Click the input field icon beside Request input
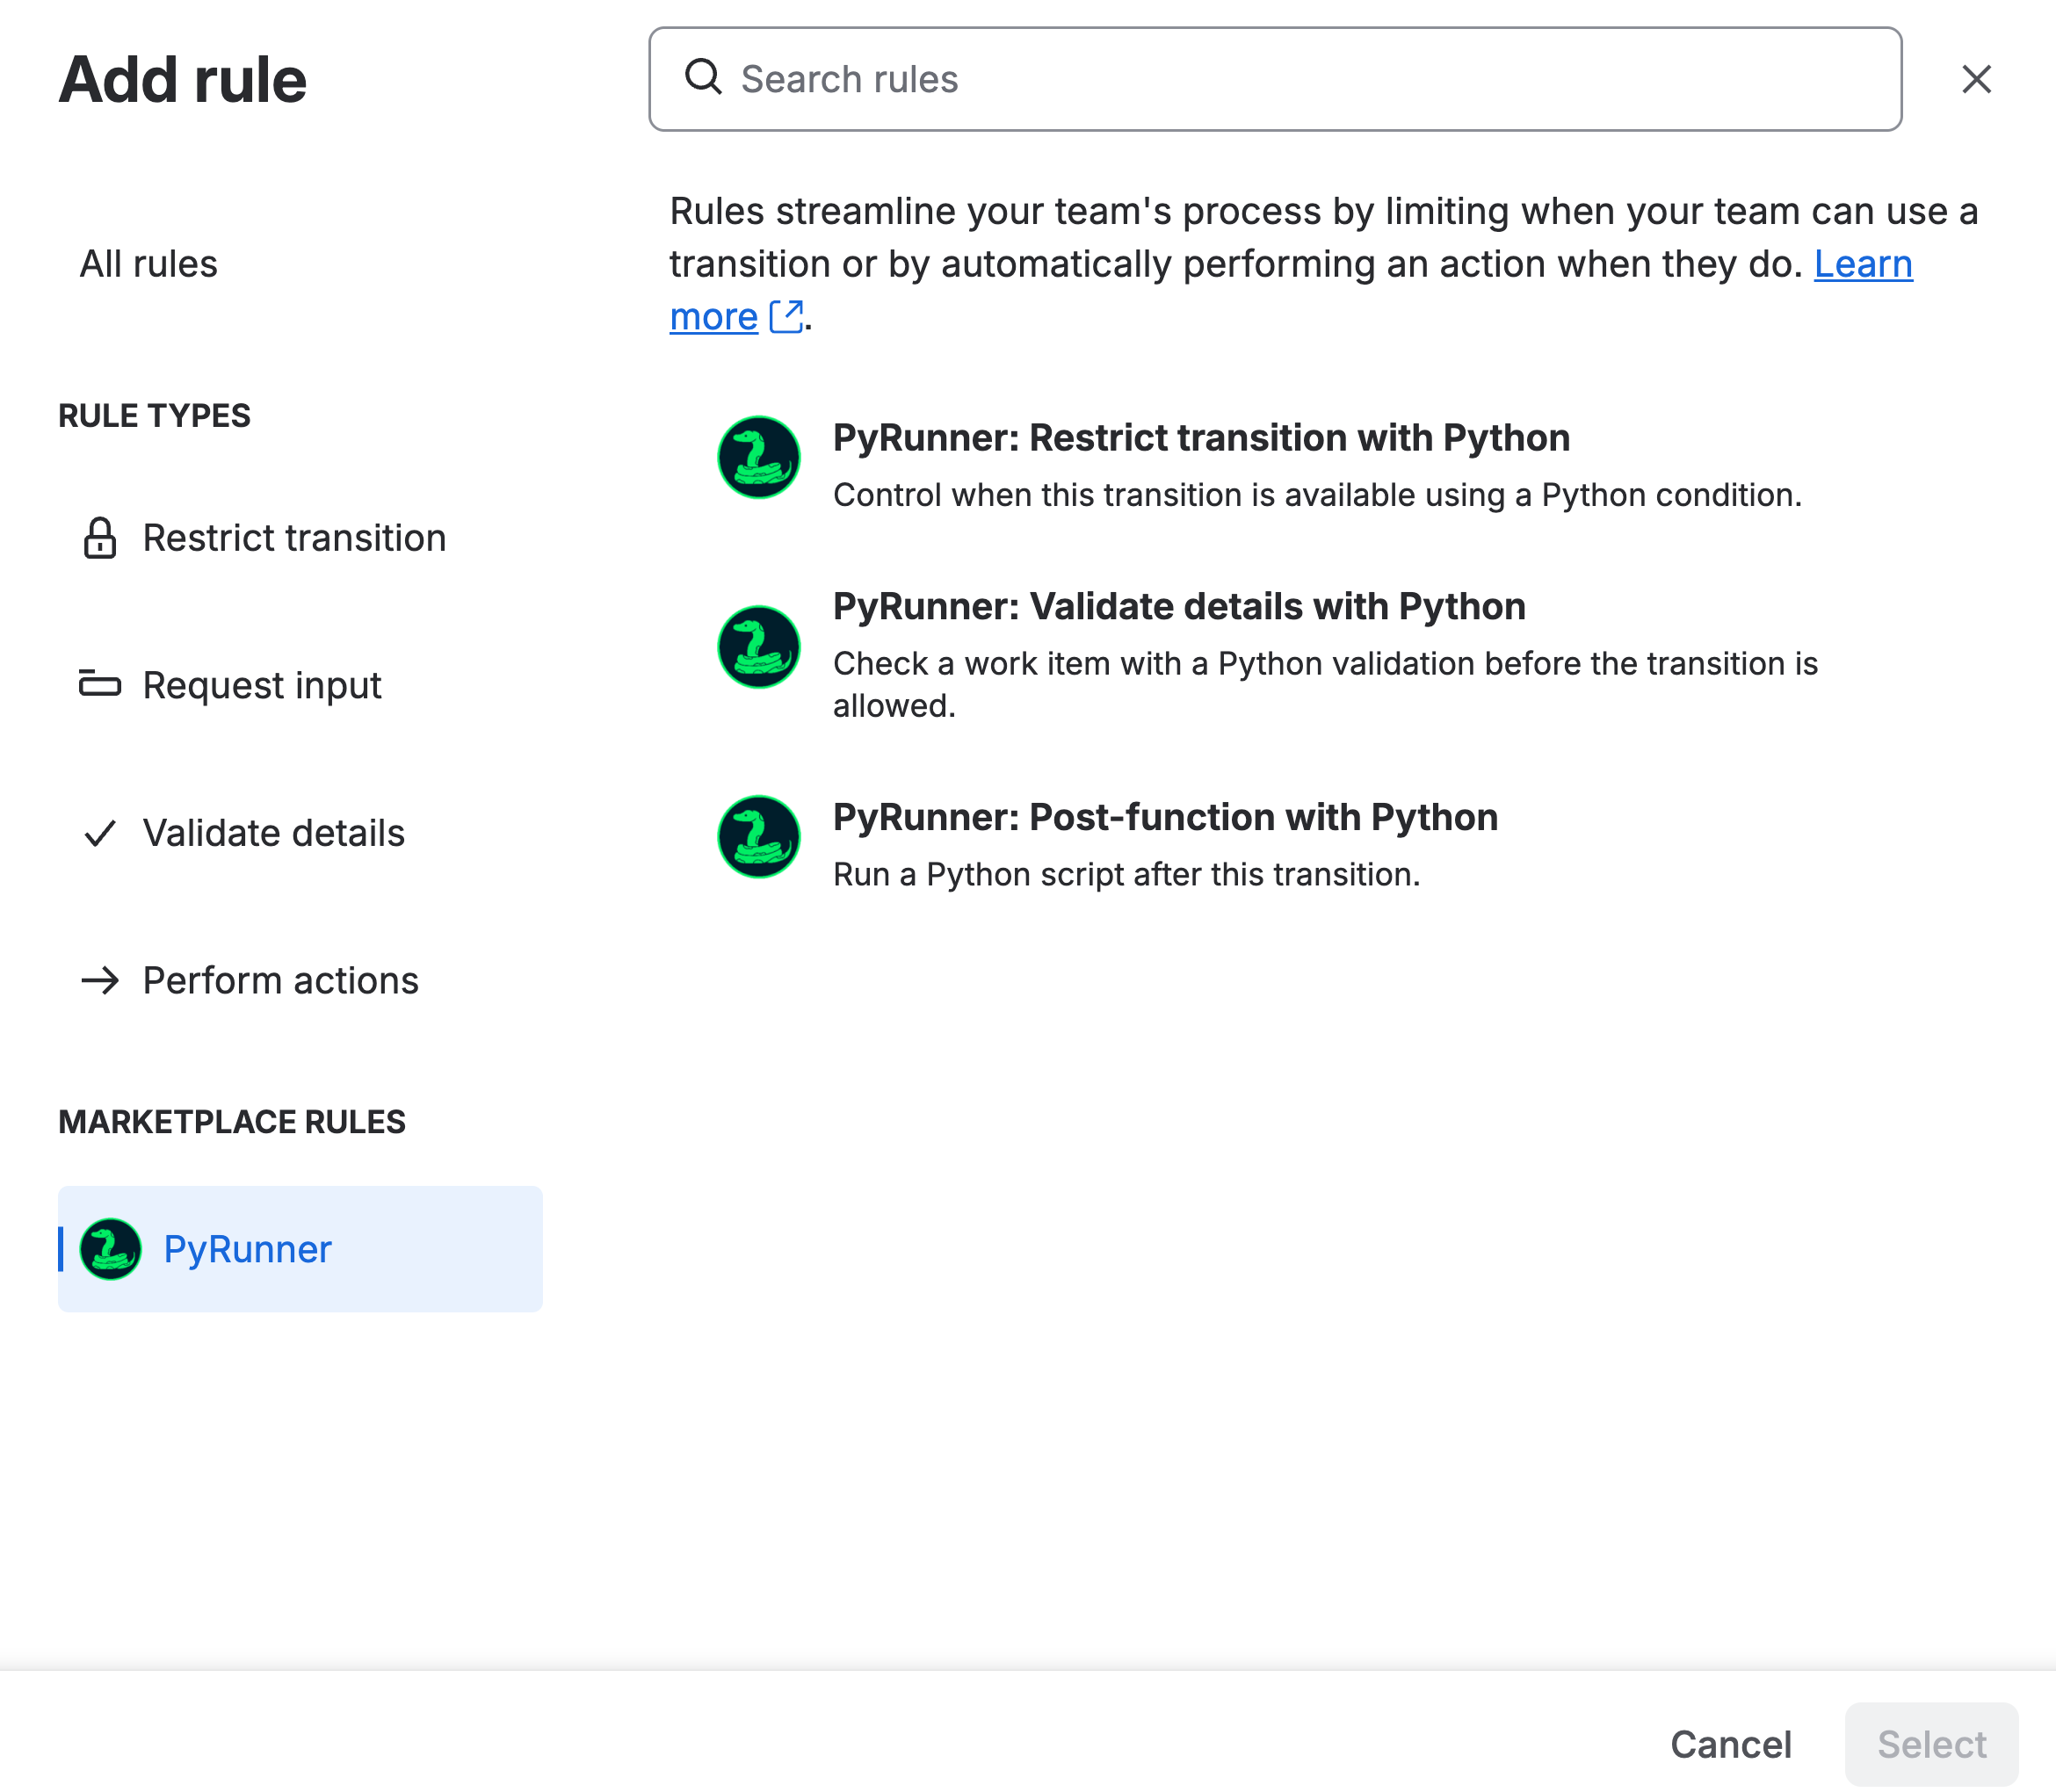The width and height of the screenshot is (2056, 1792). (x=100, y=685)
